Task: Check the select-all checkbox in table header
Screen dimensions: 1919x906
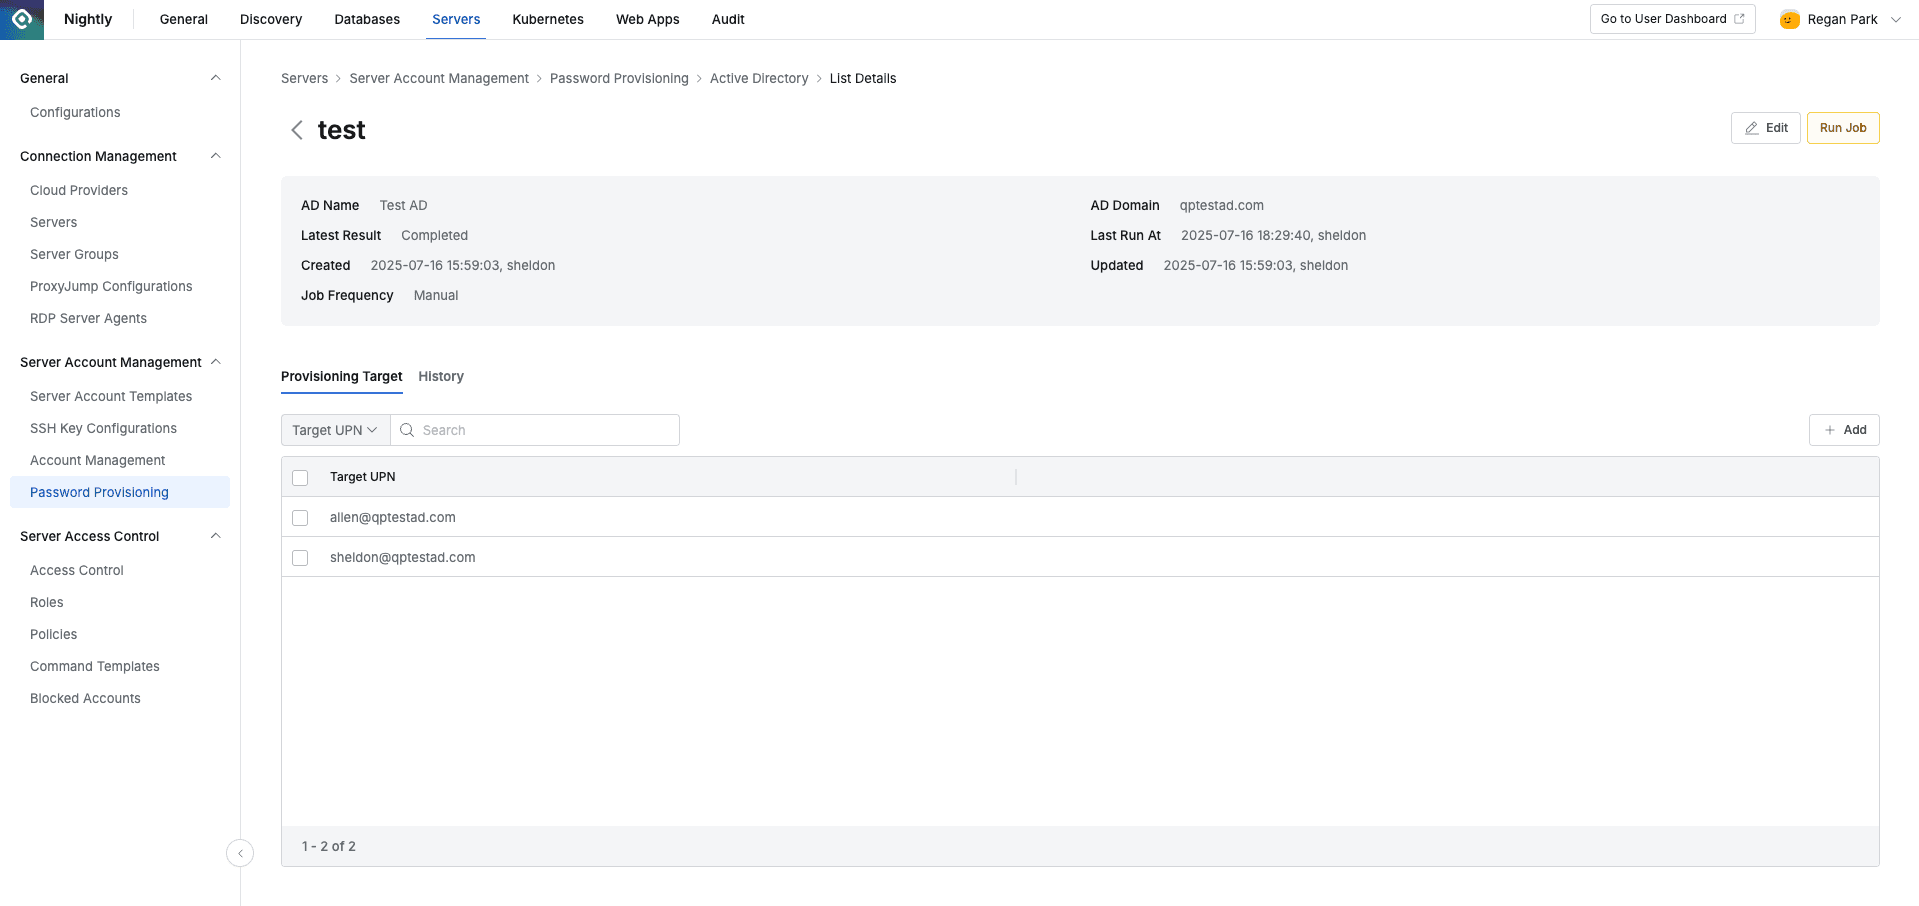Action: [x=300, y=477]
